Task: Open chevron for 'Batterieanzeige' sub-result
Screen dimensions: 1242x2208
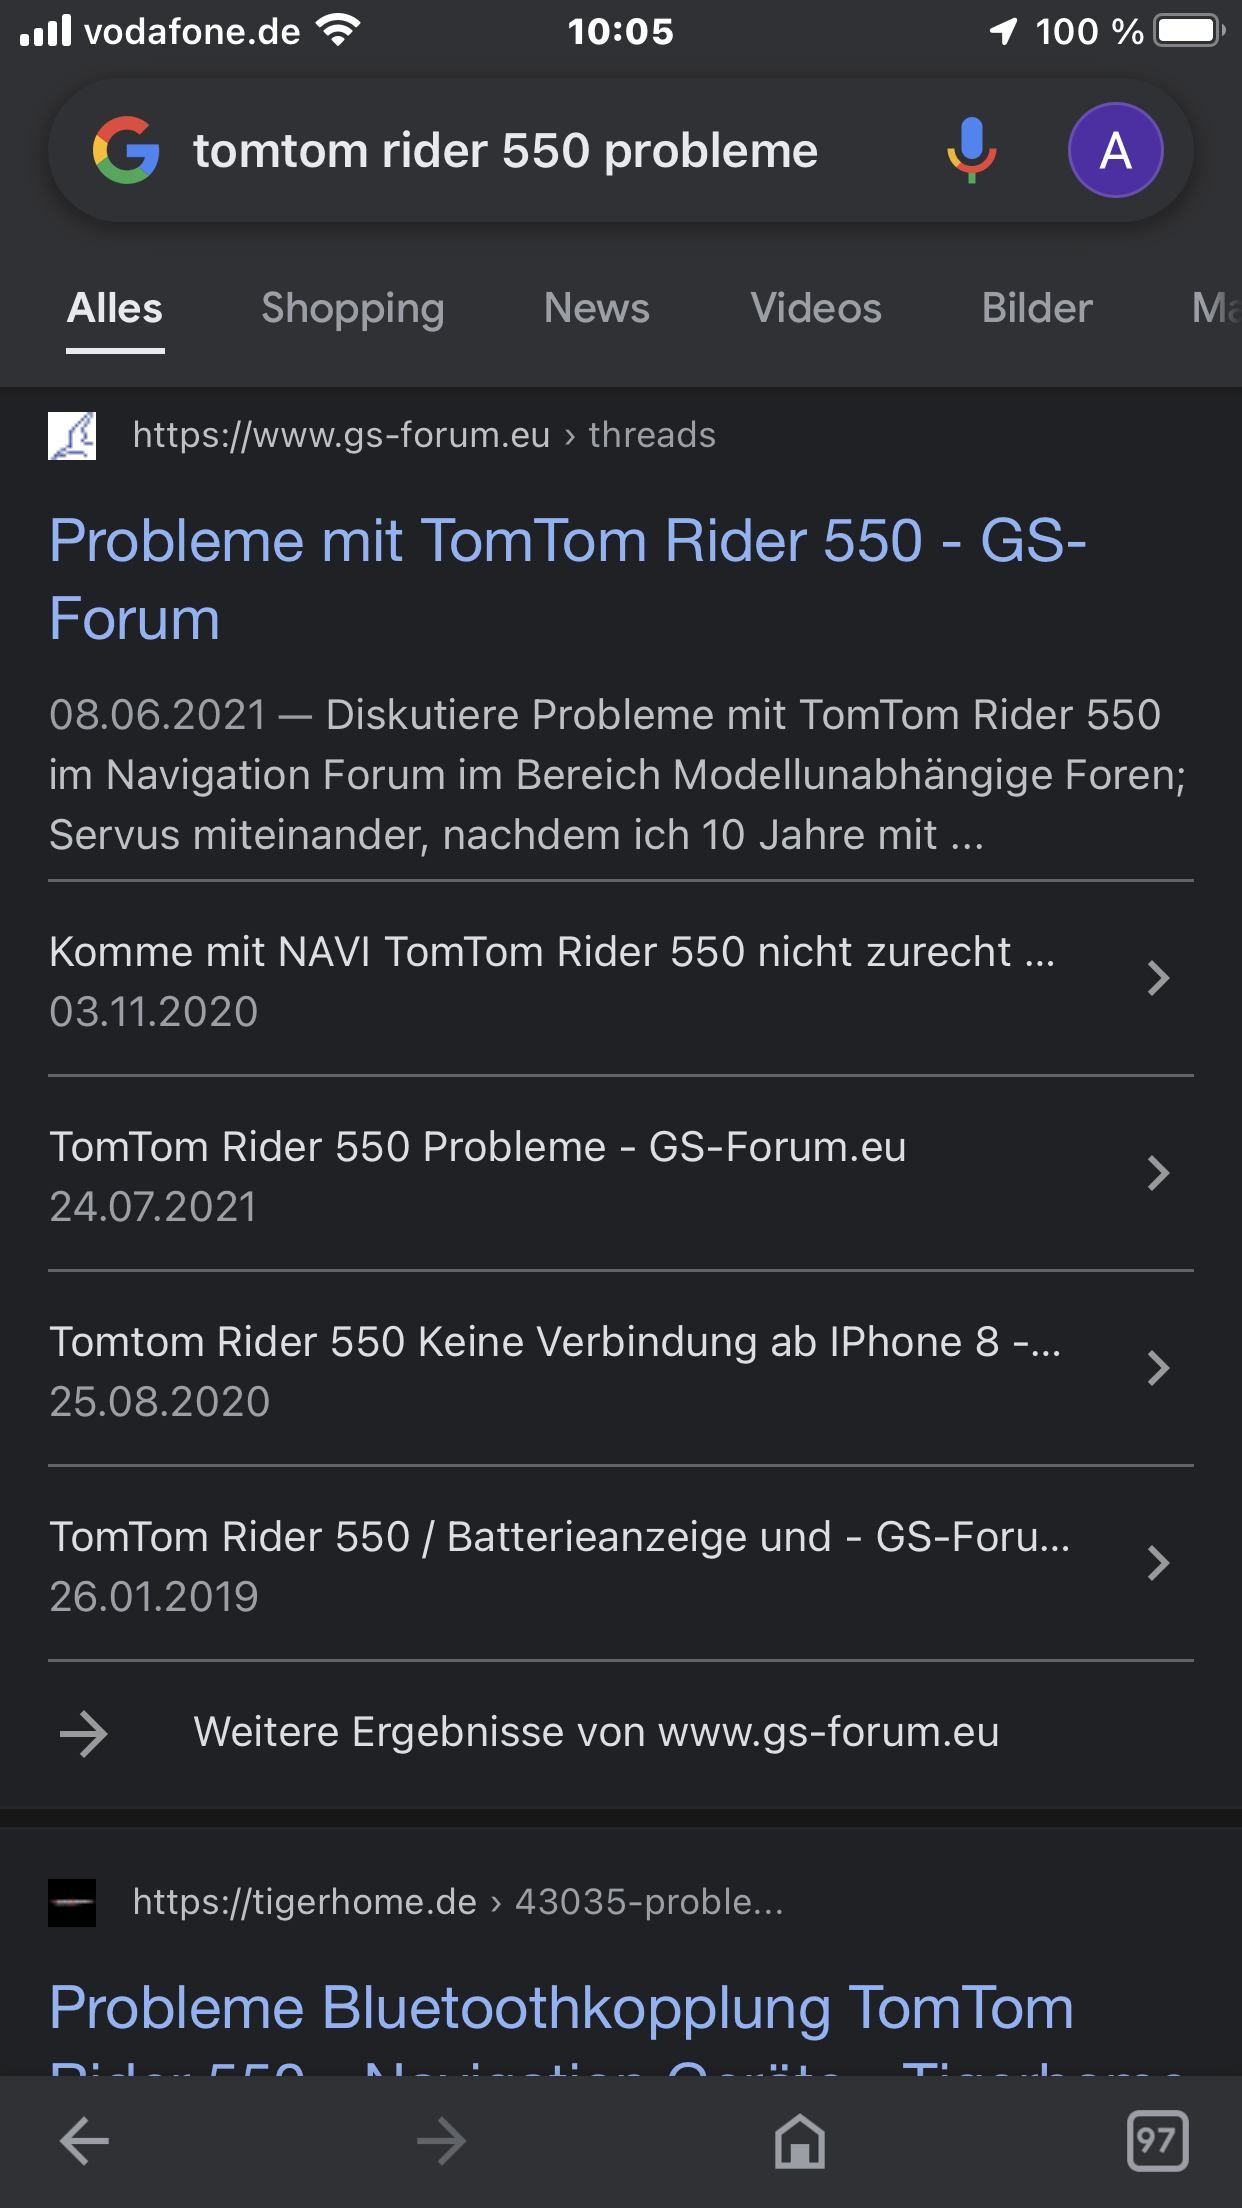Action: point(1158,1563)
